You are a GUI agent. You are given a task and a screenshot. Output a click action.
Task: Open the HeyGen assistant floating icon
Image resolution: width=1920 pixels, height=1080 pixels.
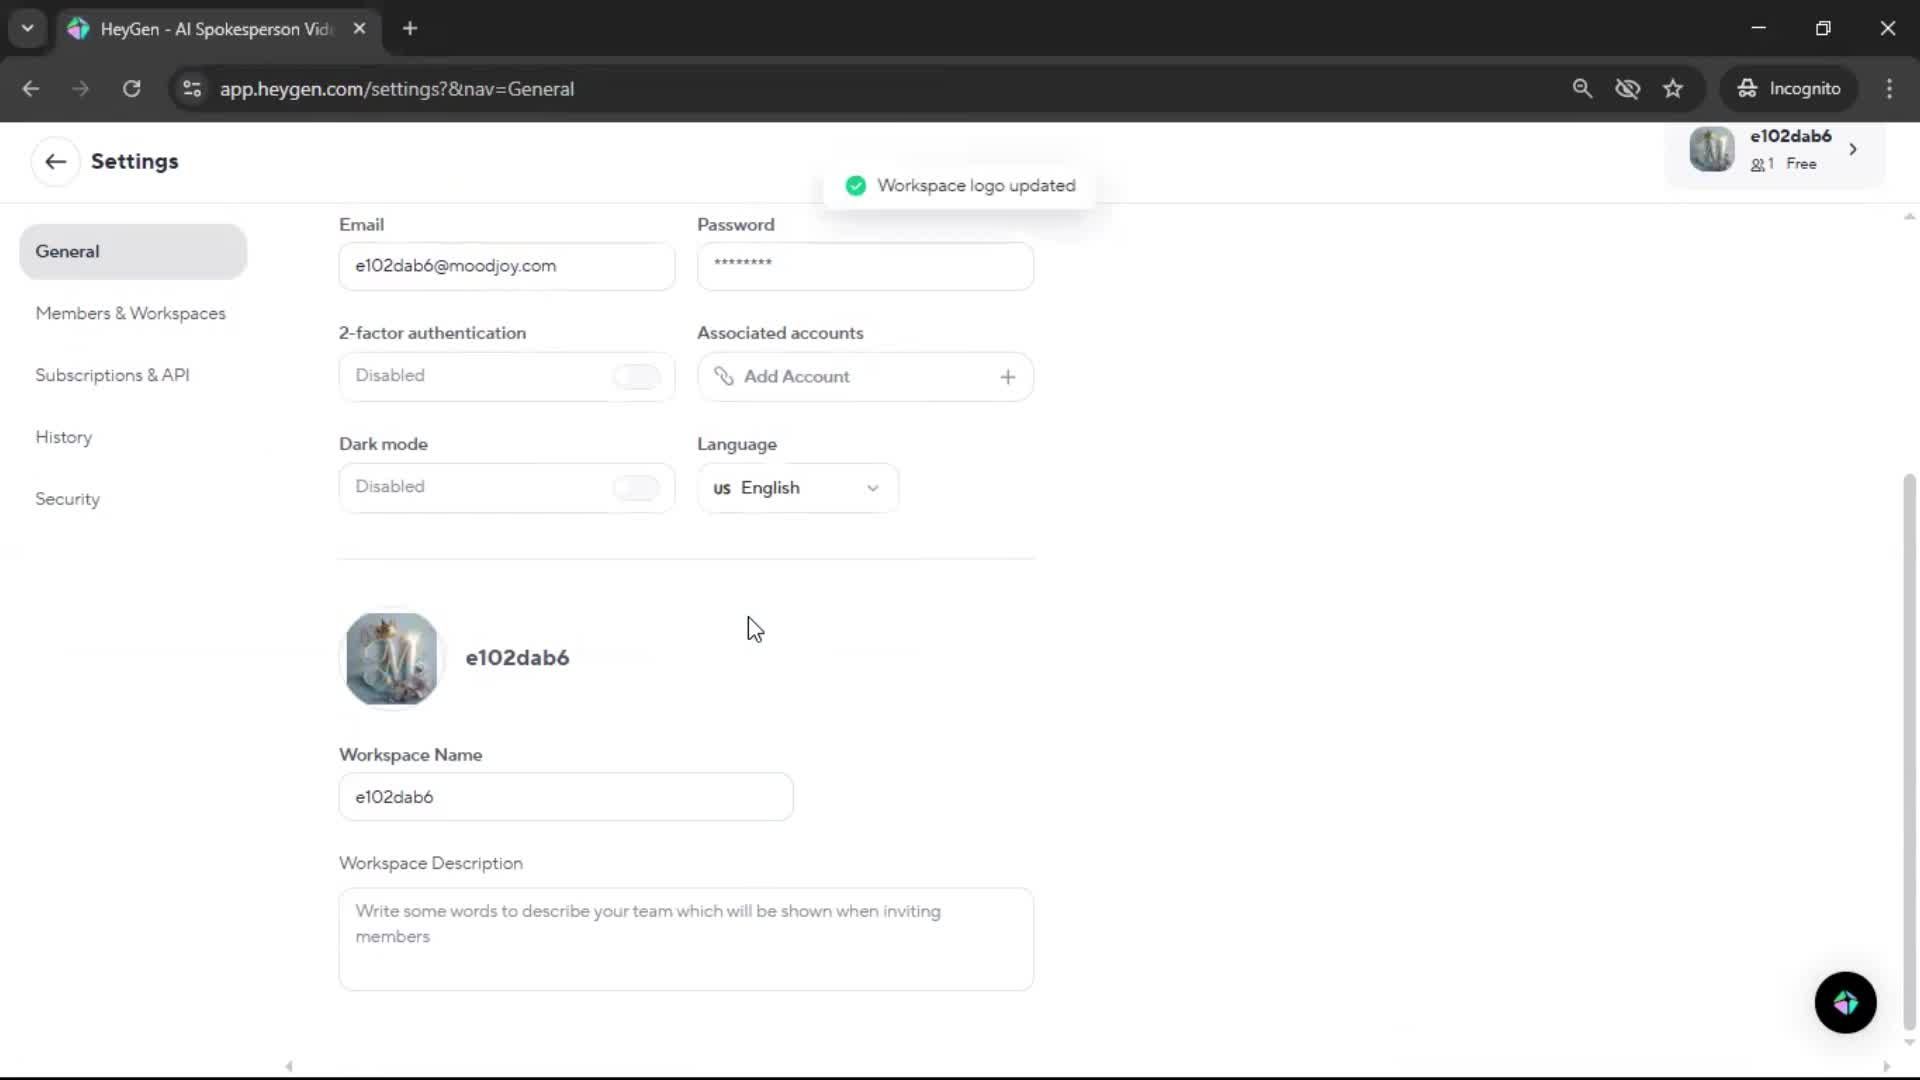(x=1845, y=1002)
